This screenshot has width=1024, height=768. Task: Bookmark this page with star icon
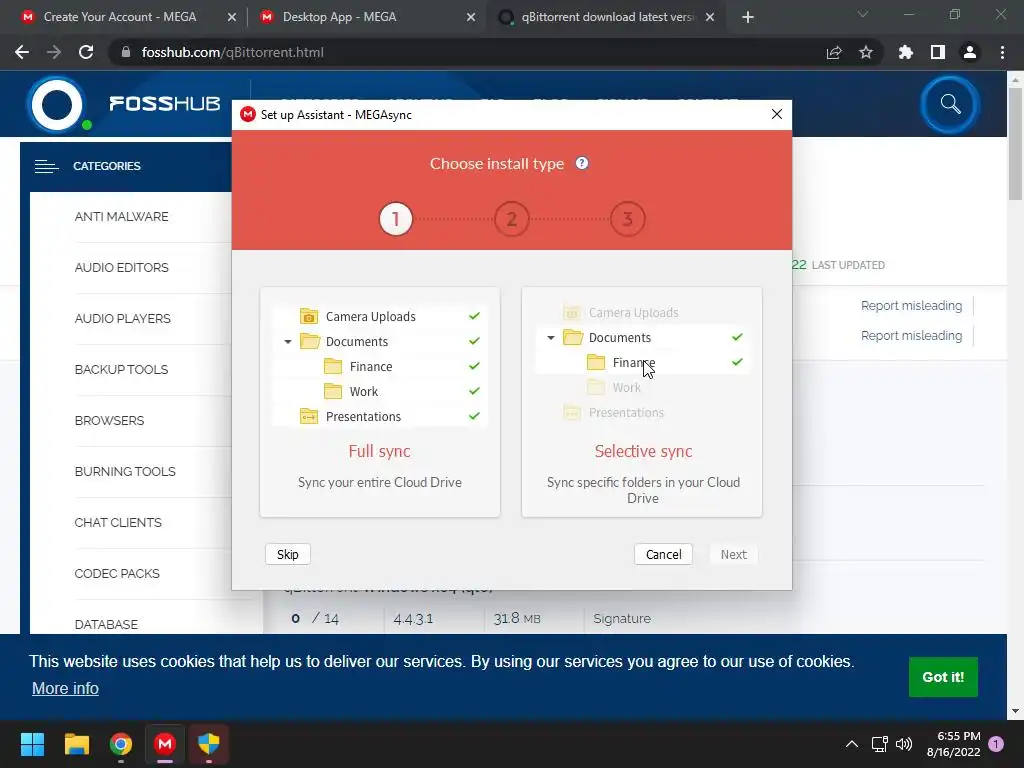tap(866, 52)
